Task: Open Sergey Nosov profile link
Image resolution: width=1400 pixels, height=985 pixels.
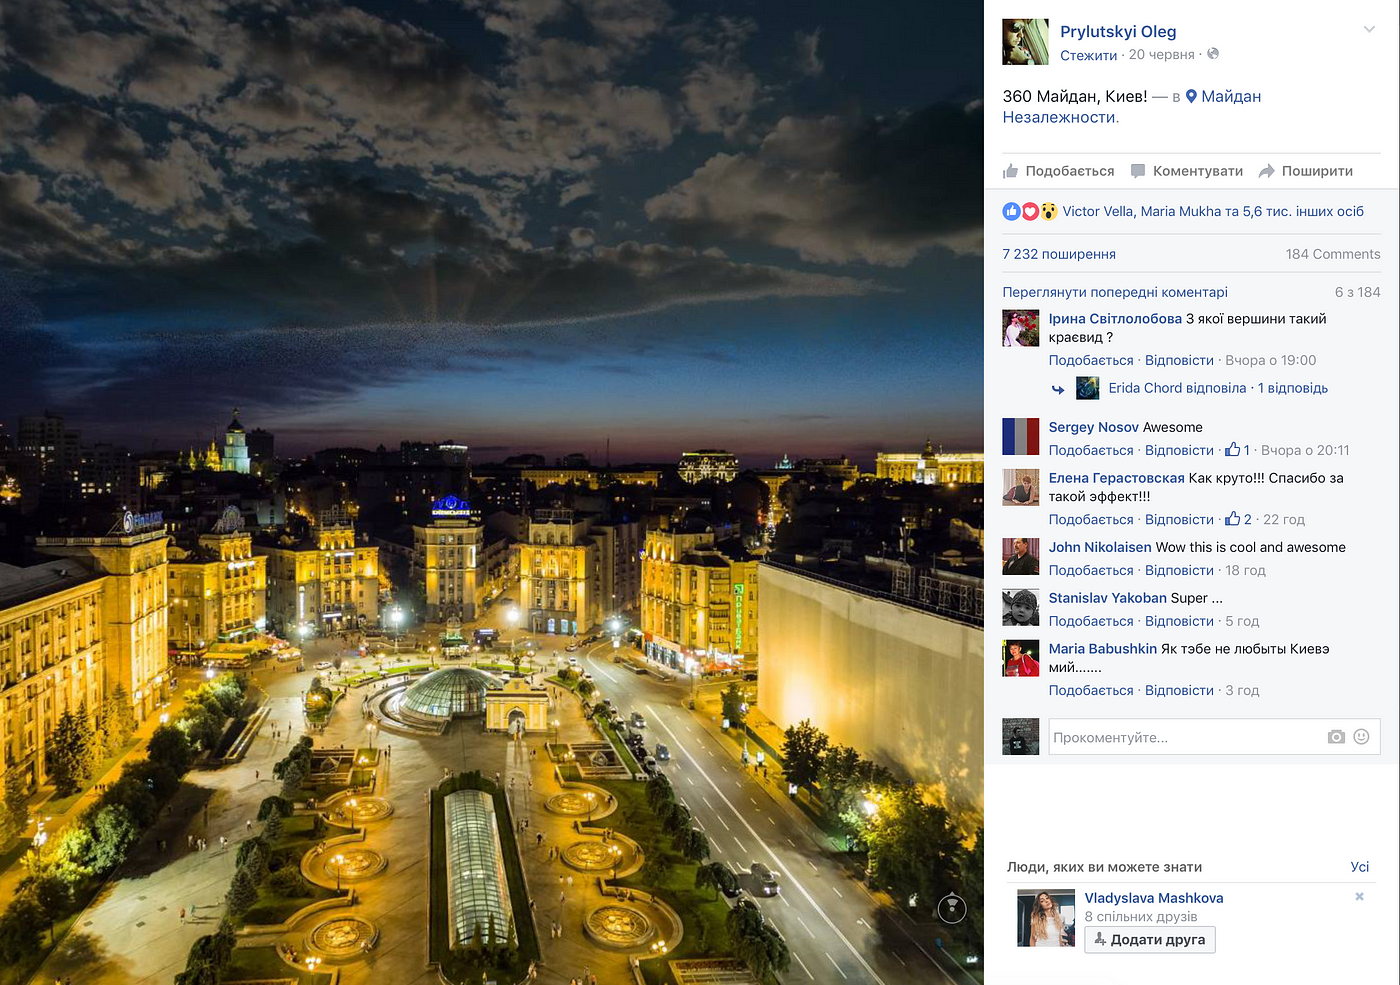Action: pos(1094,427)
